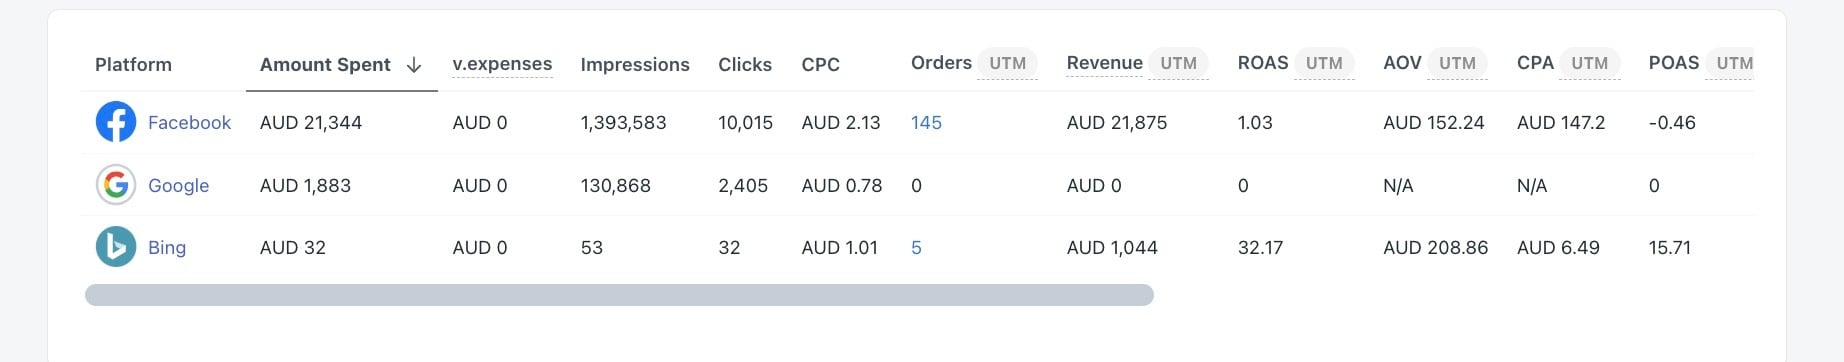Open the Bing platform link
1844x362 pixels.
(x=167, y=247)
